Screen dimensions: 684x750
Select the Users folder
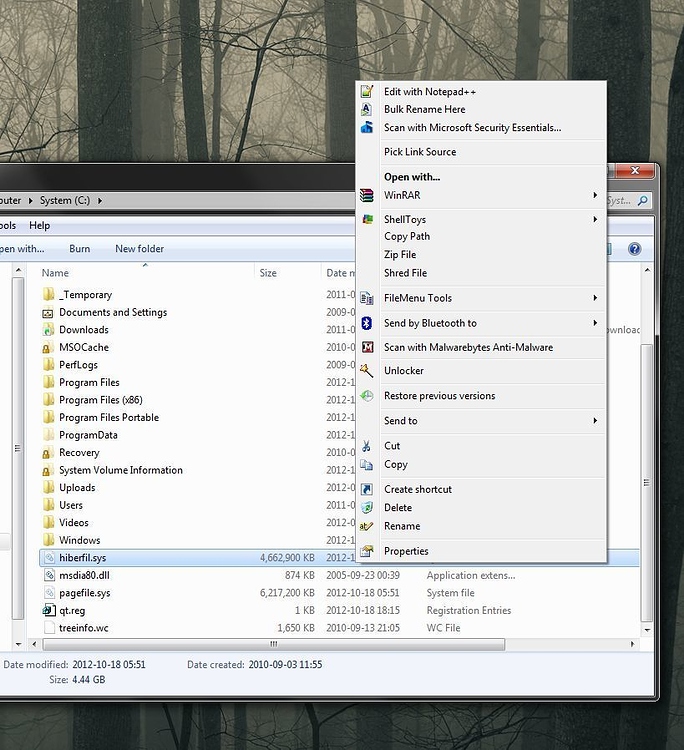[x=71, y=505]
